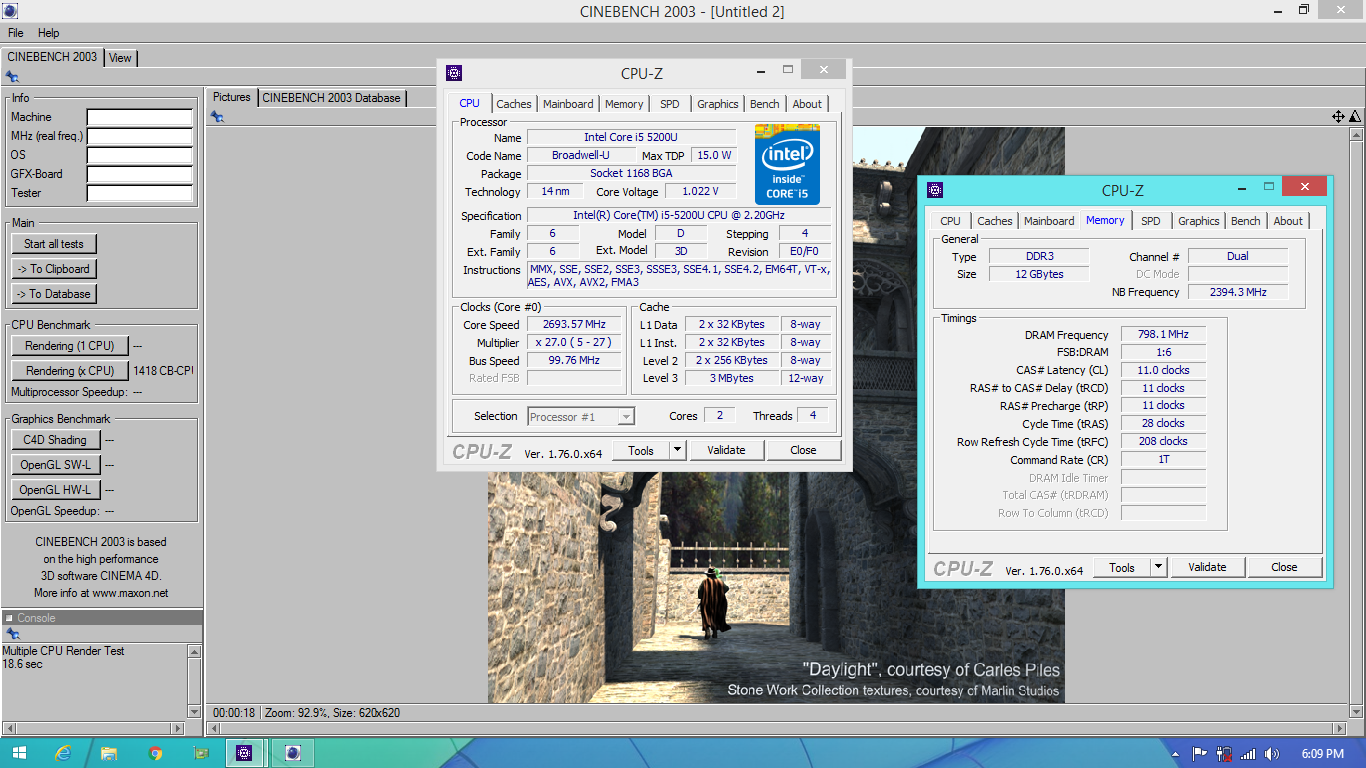Launch Internet Explorer from the taskbar
This screenshot has height=768, width=1366.
[x=63, y=753]
